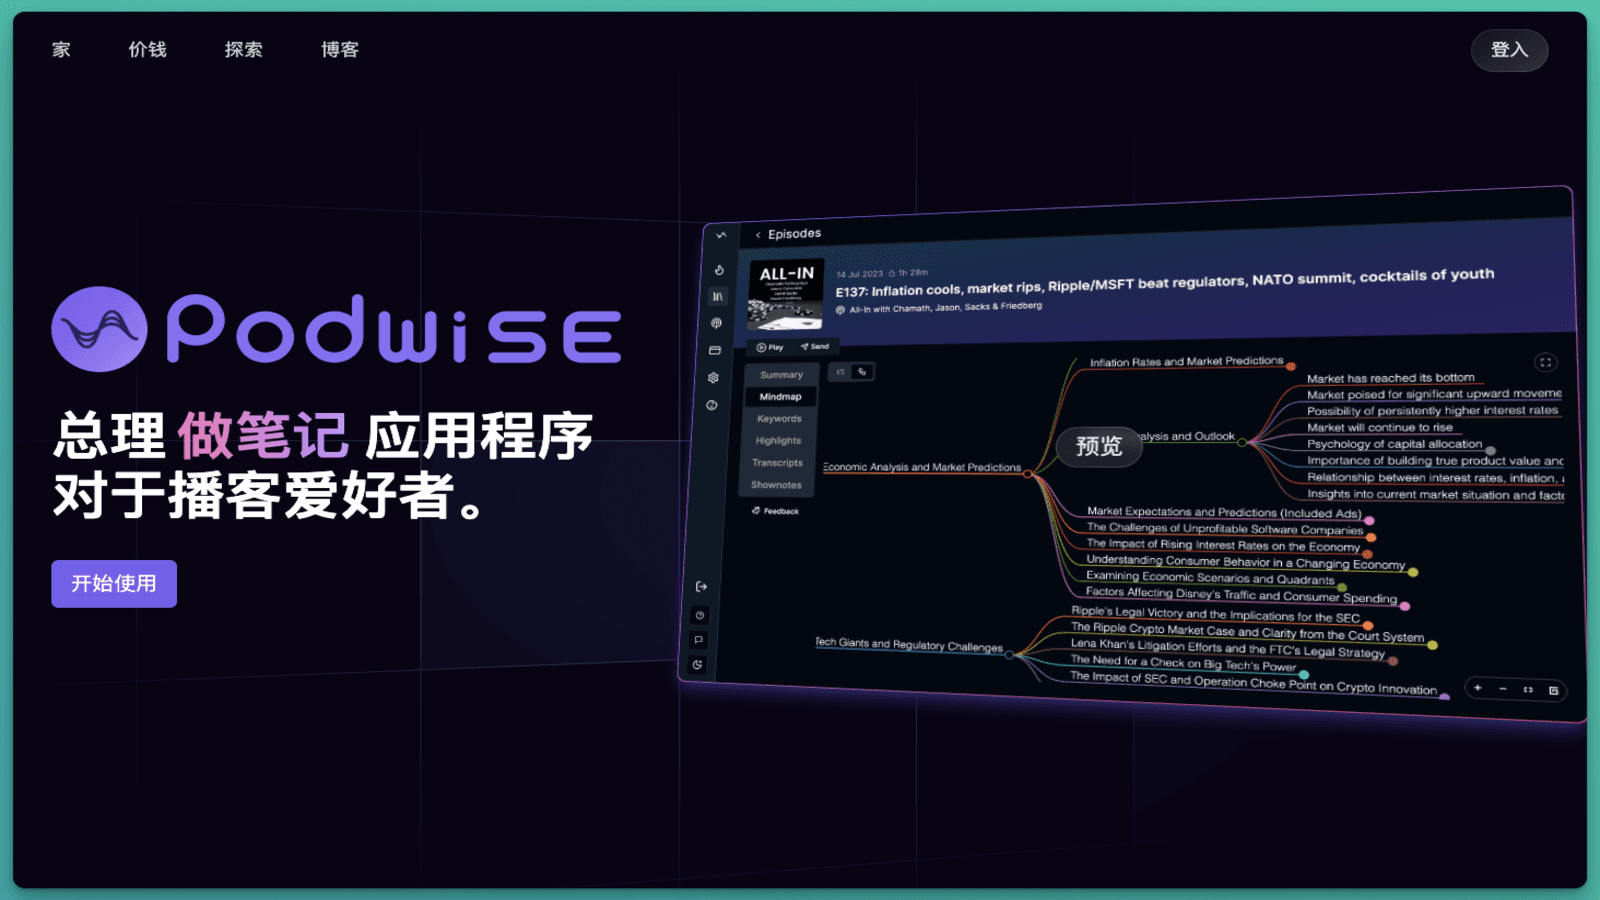Fit the mindmap to view
The height and width of the screenshot is (900, 1600).
1528,690
